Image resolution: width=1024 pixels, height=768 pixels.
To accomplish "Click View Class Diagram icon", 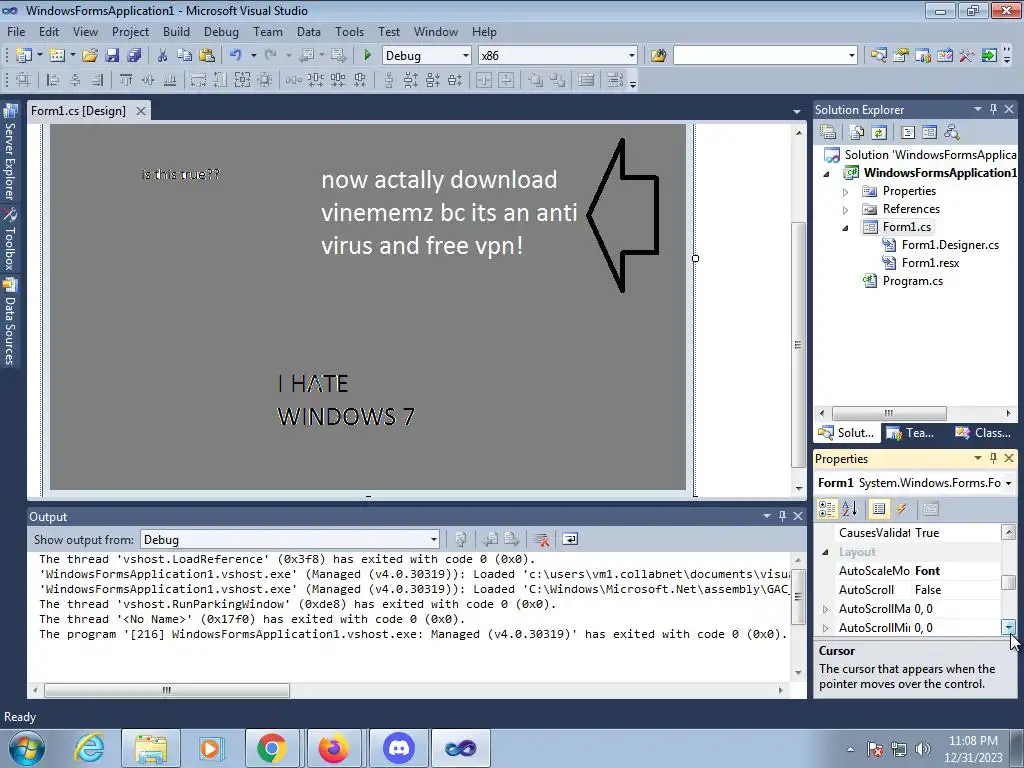I will tap(952, 133).
